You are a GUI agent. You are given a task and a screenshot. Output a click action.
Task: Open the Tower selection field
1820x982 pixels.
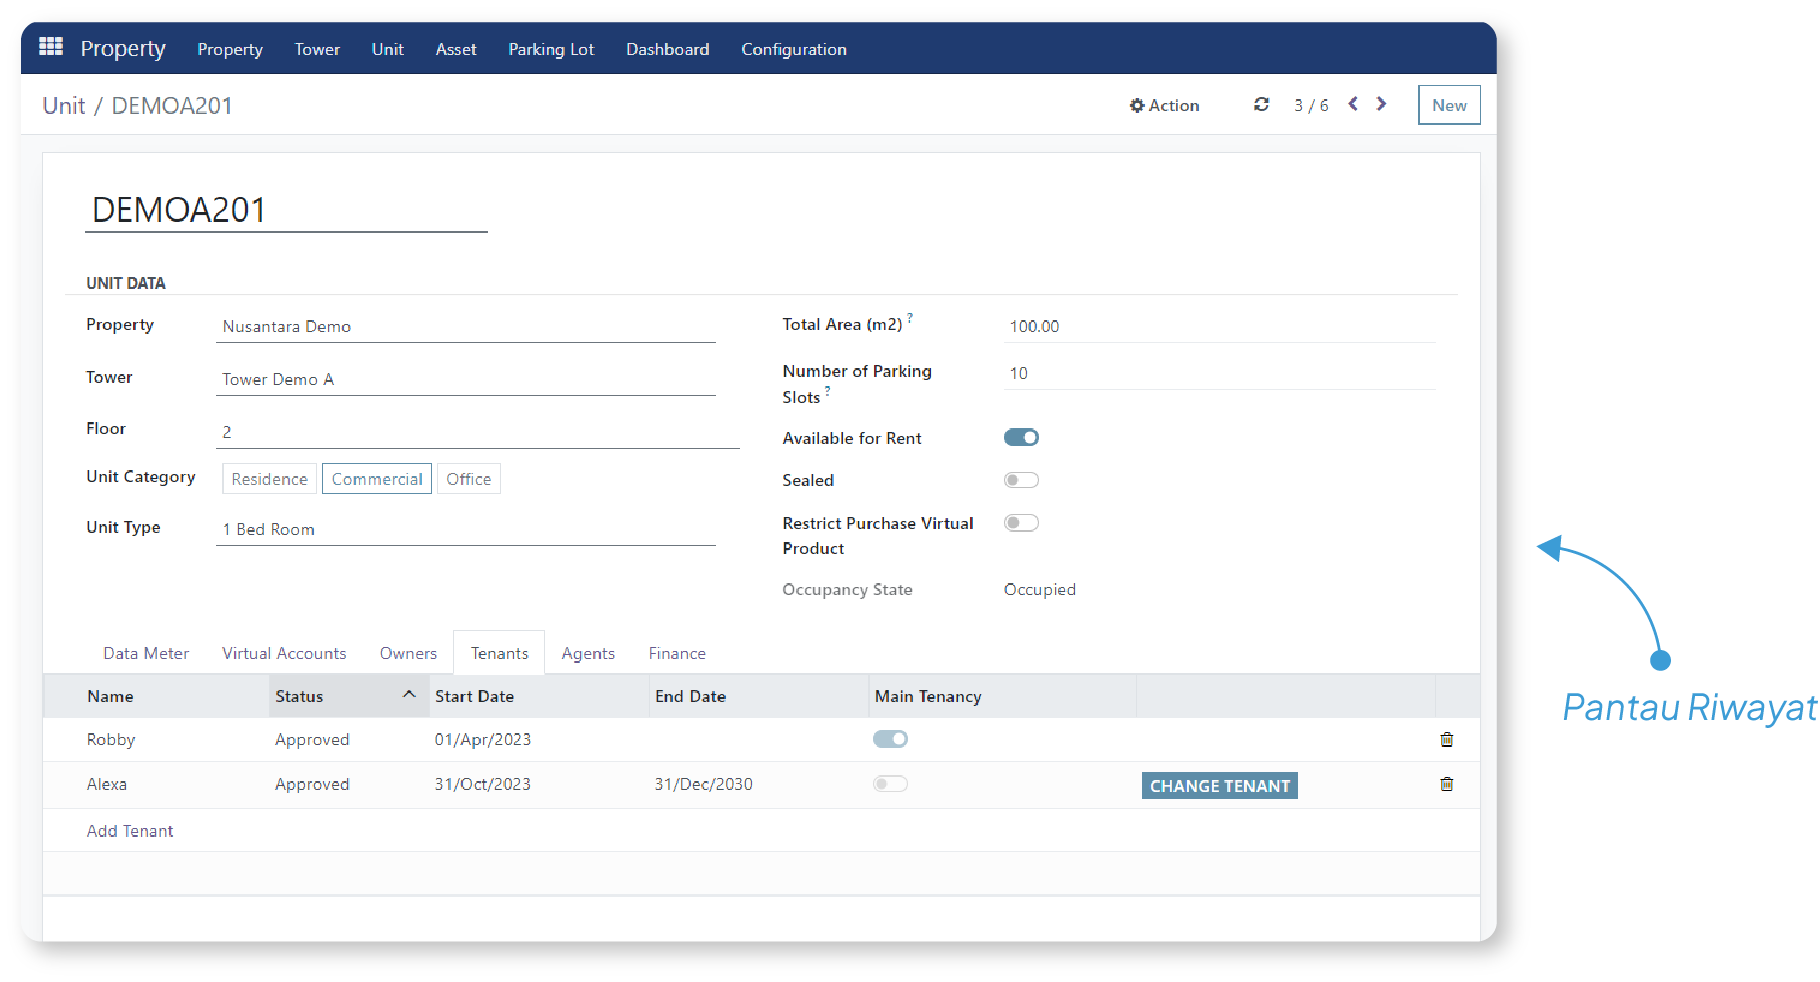point(465,380)
